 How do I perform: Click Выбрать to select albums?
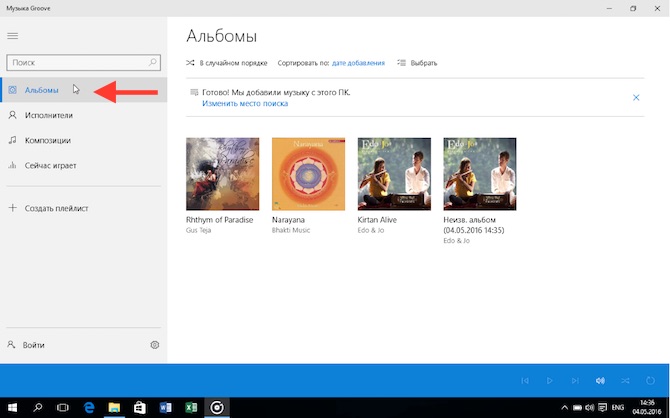click(x=417, y=63)
